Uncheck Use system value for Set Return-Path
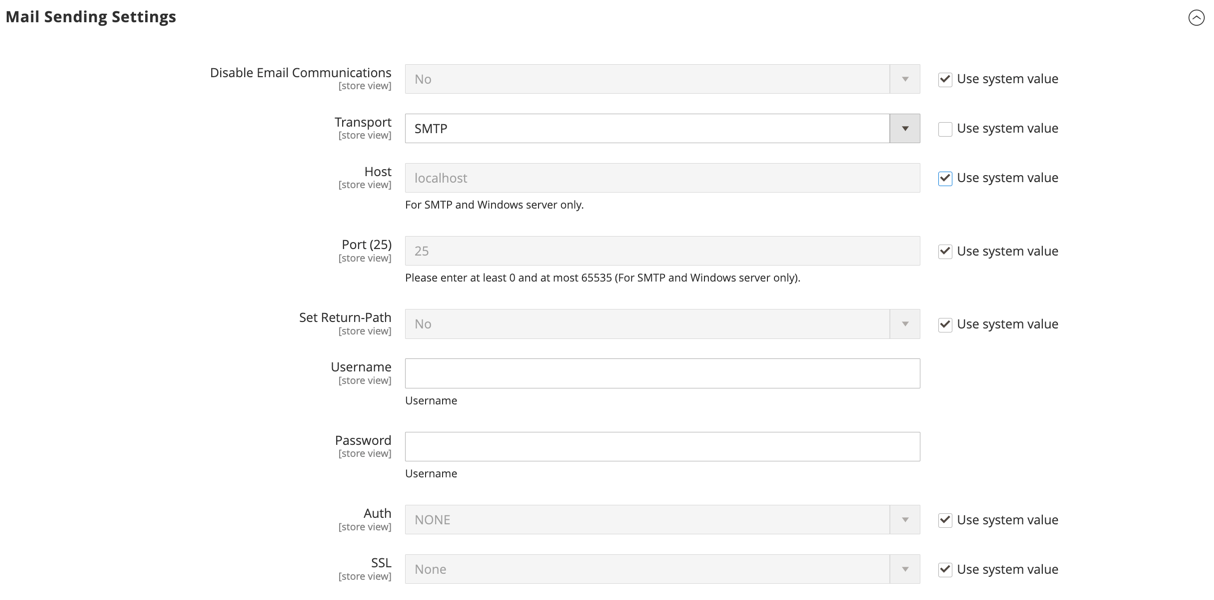This screenshot has height=600, width=1214. [x=945, y=324]
